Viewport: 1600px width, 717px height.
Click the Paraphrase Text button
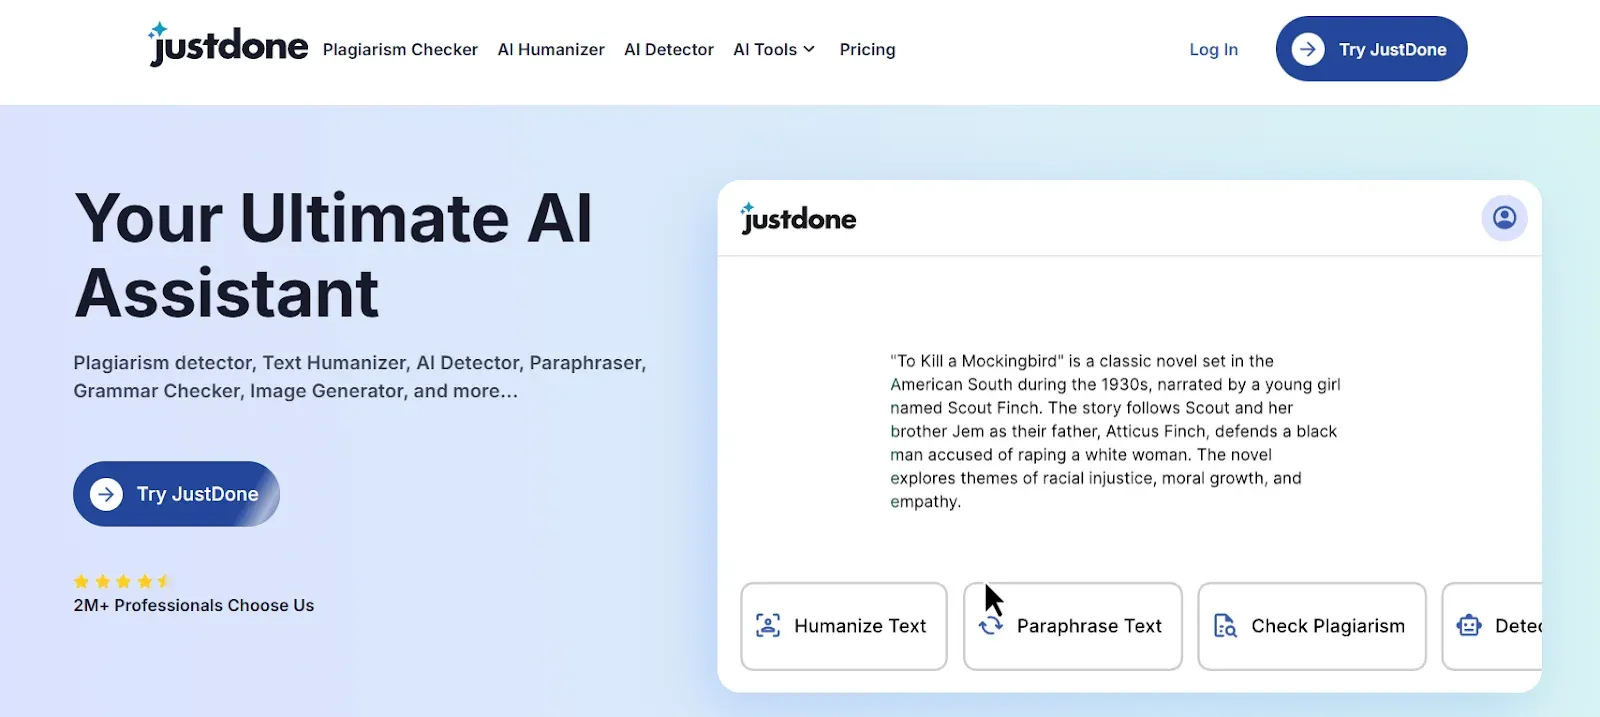1072,626
